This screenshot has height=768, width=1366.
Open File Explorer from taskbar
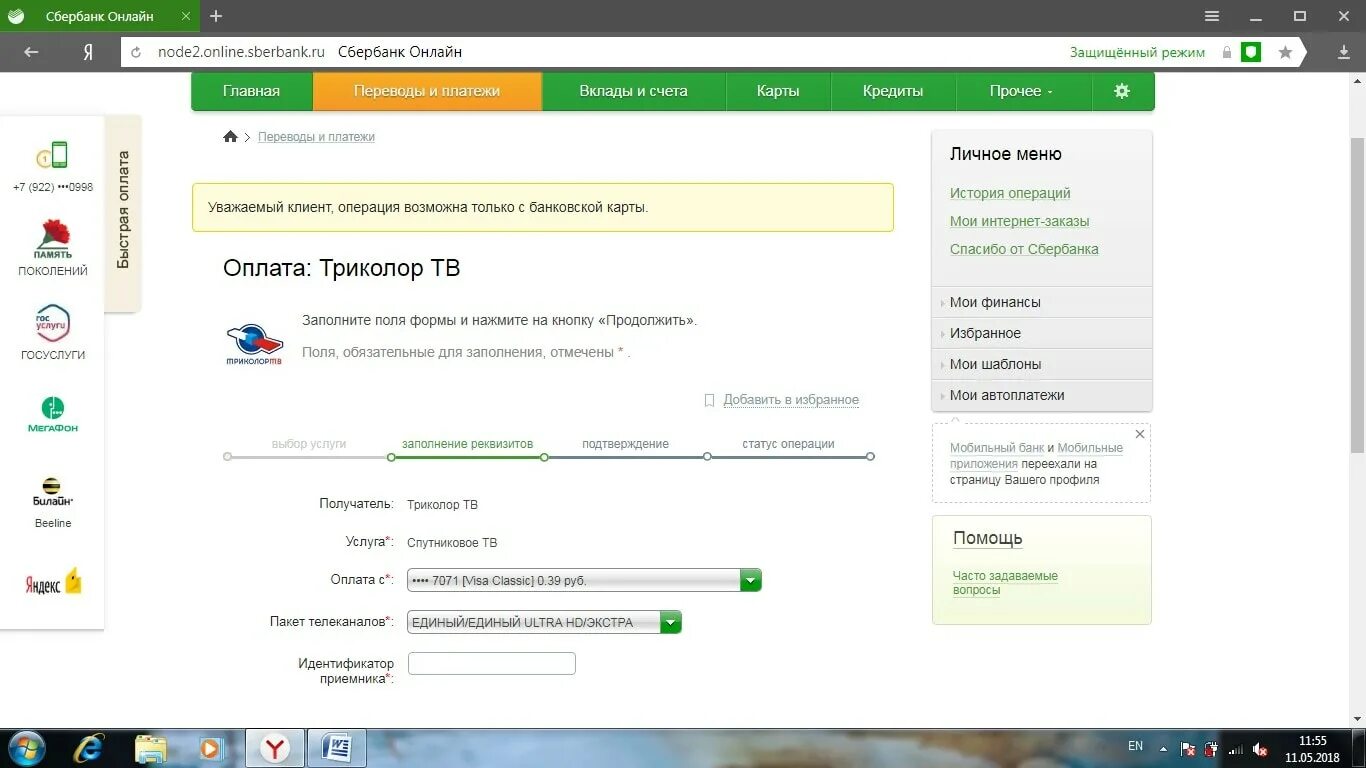coord(150,748)
